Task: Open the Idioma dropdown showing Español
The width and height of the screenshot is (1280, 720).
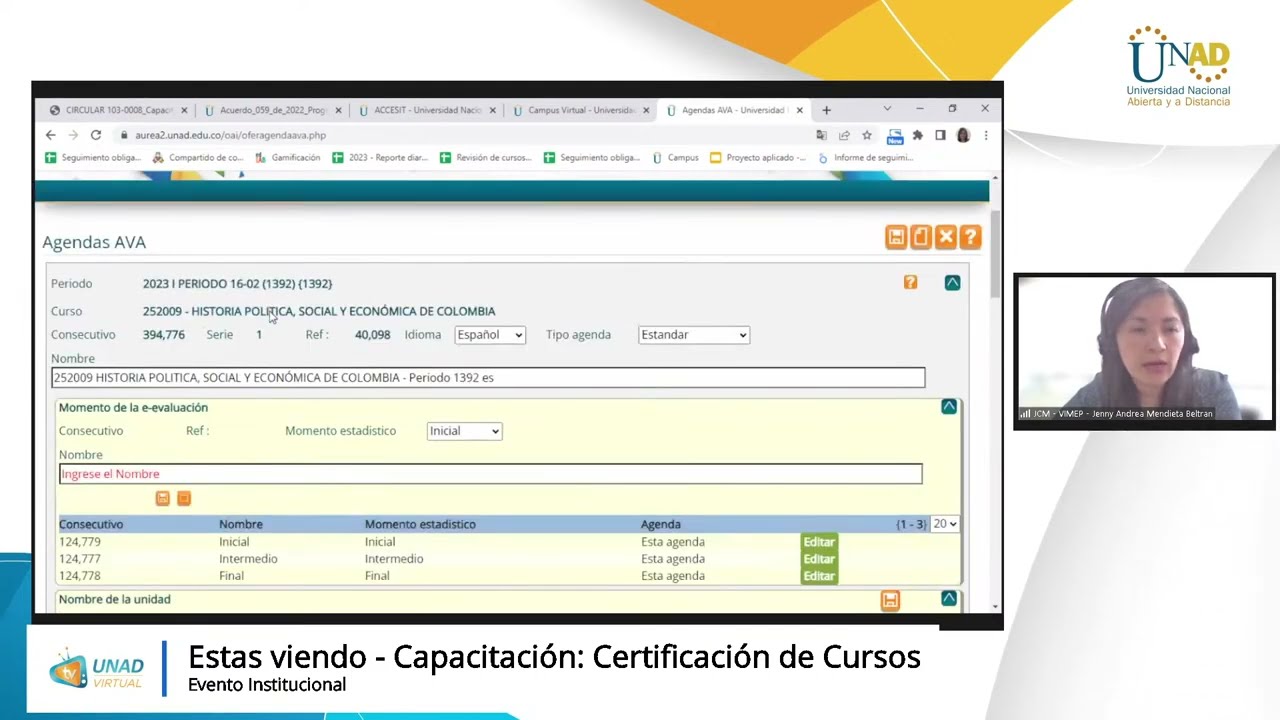Action: [490, 335]
